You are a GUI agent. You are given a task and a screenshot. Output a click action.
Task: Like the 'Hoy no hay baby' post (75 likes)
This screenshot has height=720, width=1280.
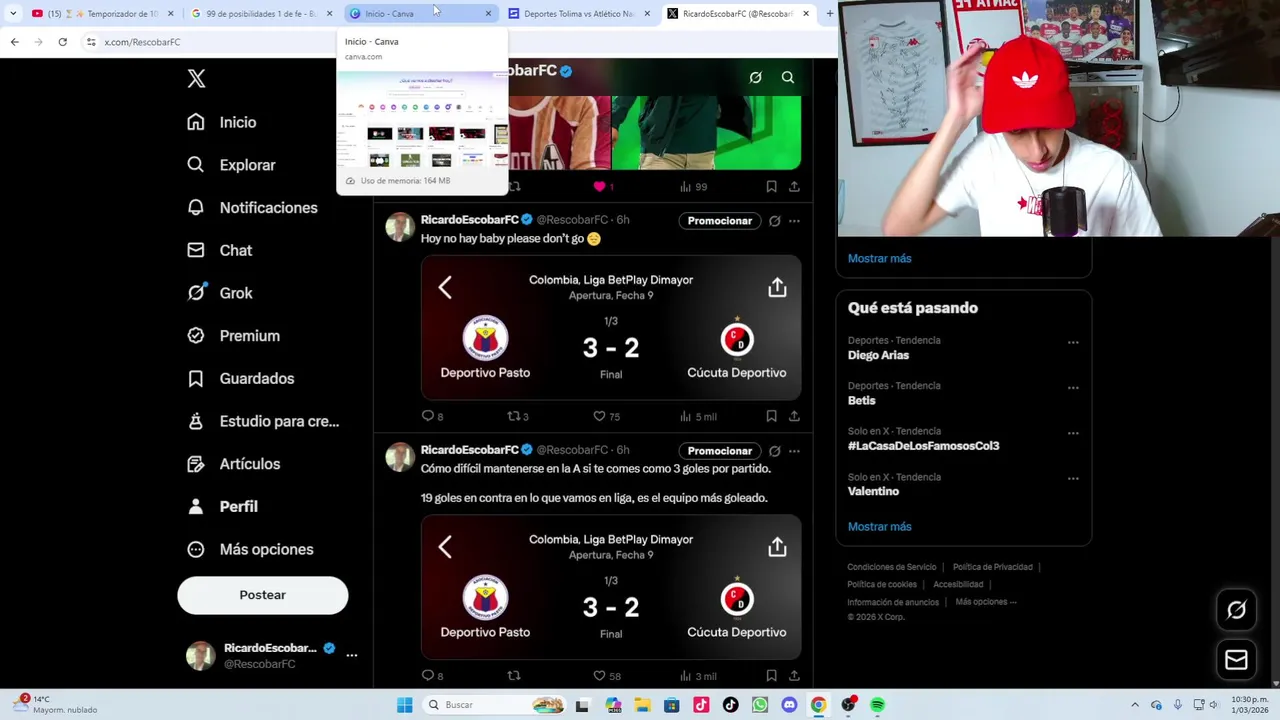coord(599,416)
